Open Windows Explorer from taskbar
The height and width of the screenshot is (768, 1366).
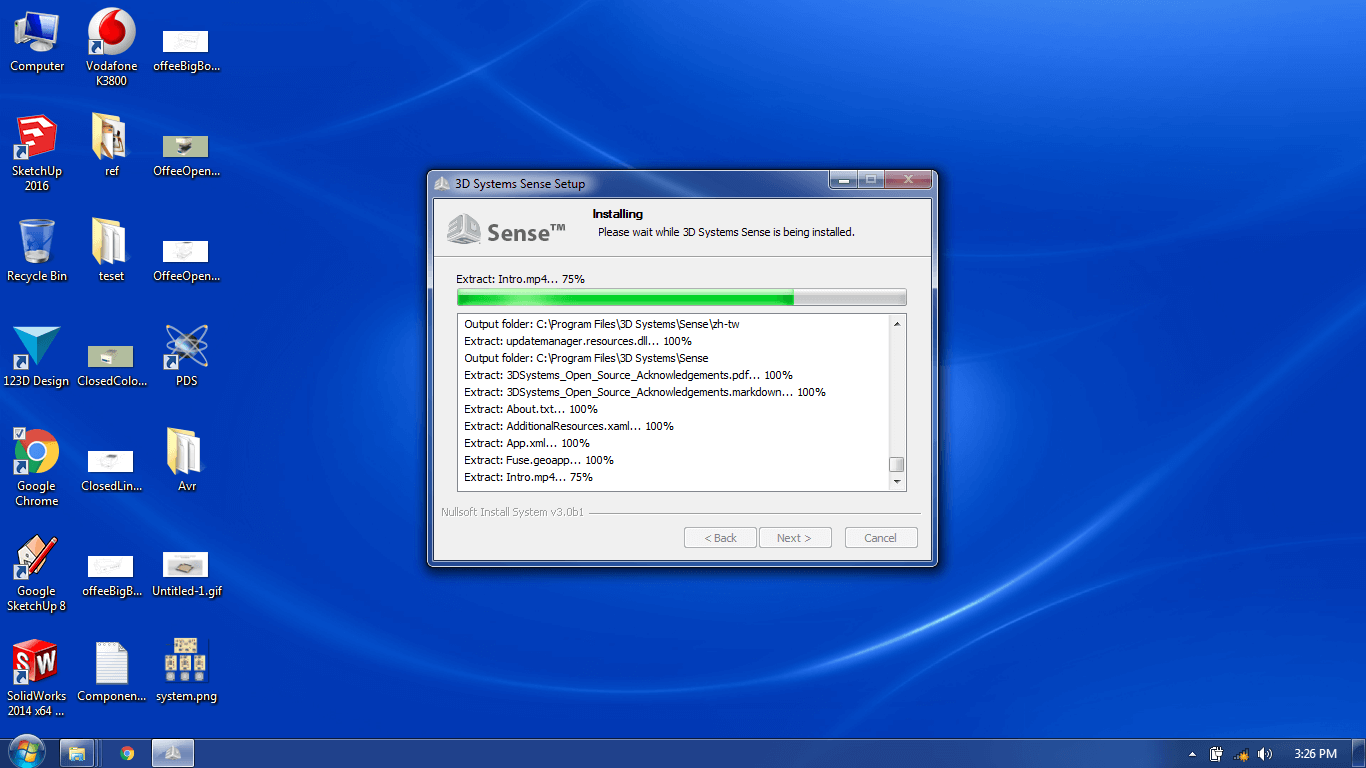[x=77, y=753]
